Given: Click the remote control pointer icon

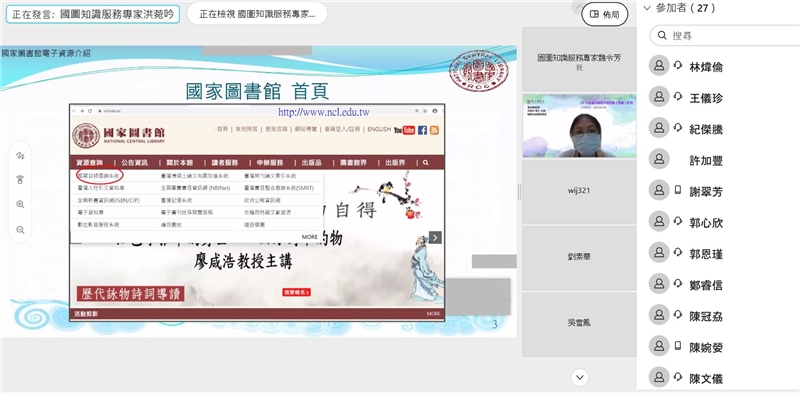Looking at the screenshot, I should tap(20, 179).
